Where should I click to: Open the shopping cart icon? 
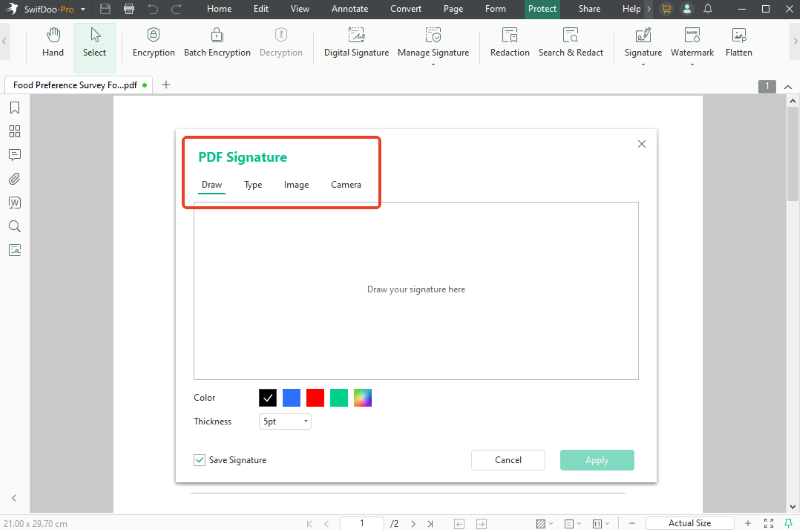(666, 9)
